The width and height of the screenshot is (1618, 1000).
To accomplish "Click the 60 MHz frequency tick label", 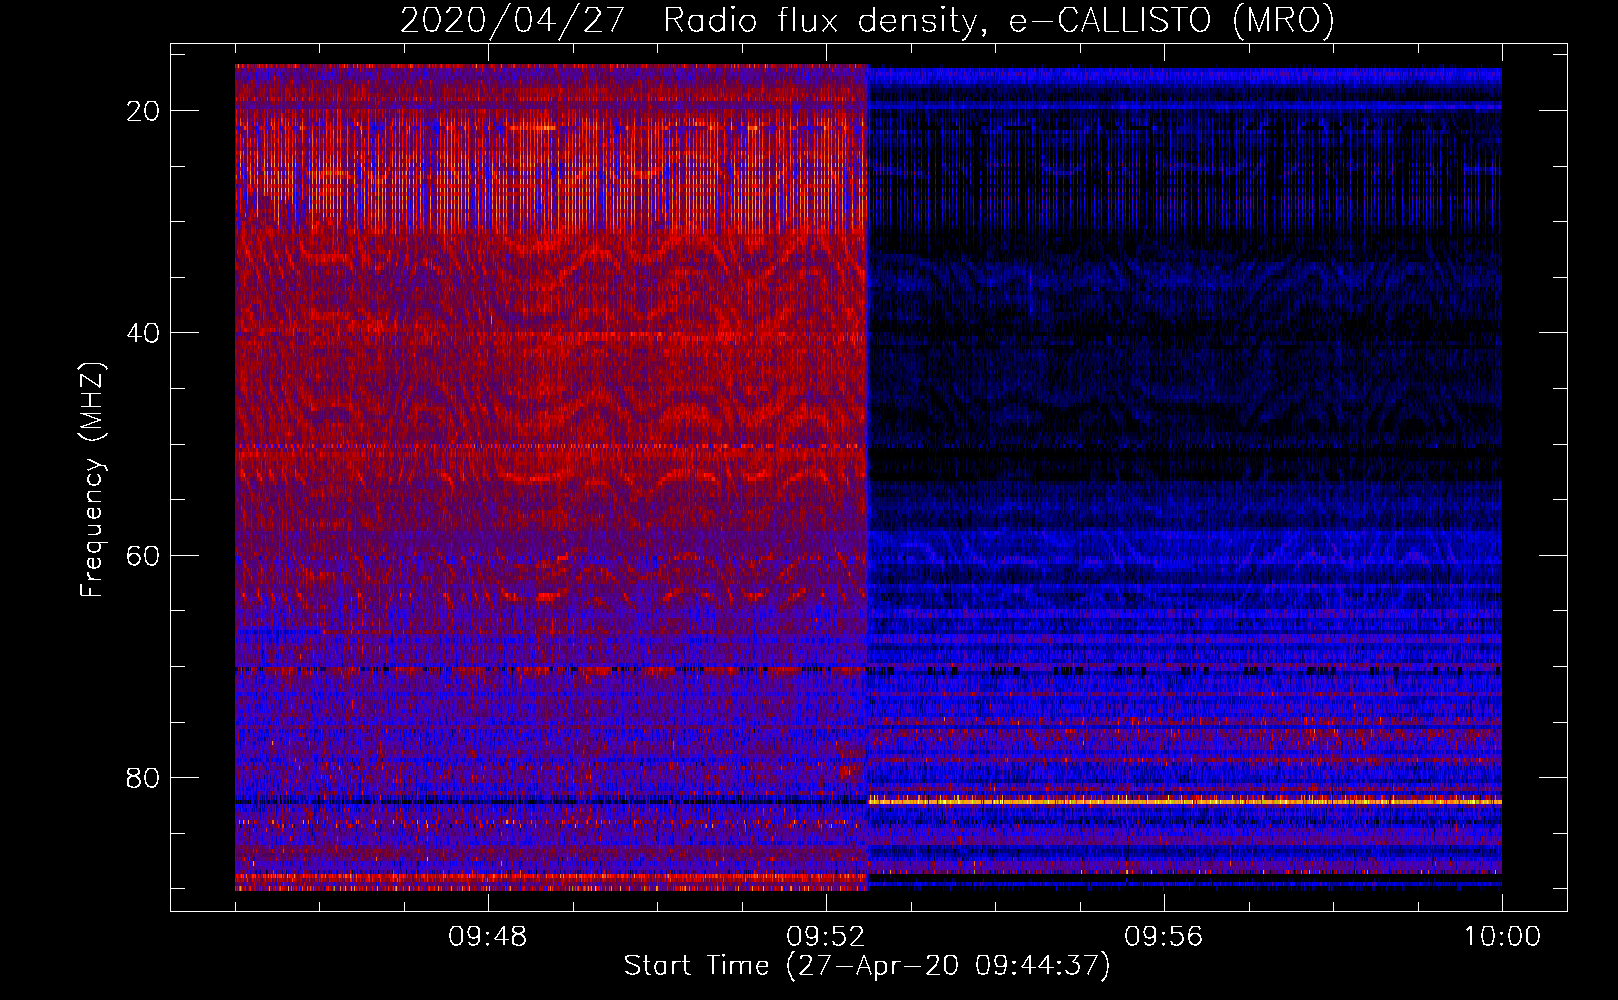I will coord(143,555).
